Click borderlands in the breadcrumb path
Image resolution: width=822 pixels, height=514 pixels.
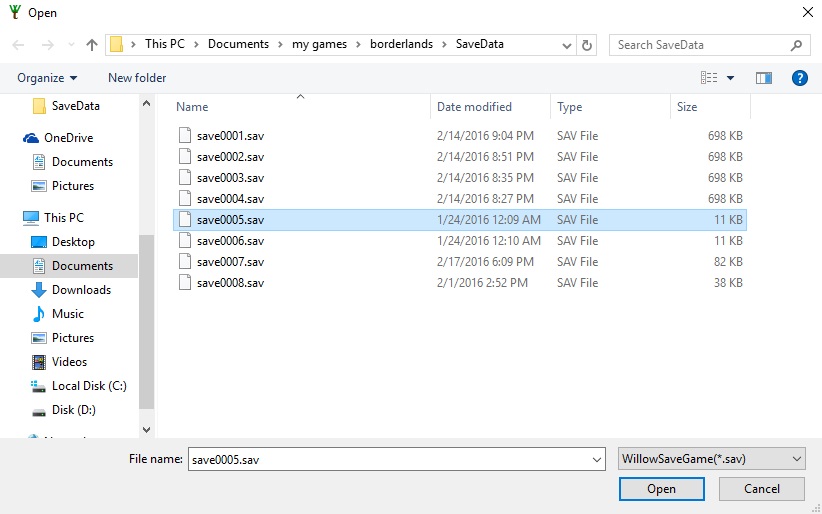click(402, 44)
